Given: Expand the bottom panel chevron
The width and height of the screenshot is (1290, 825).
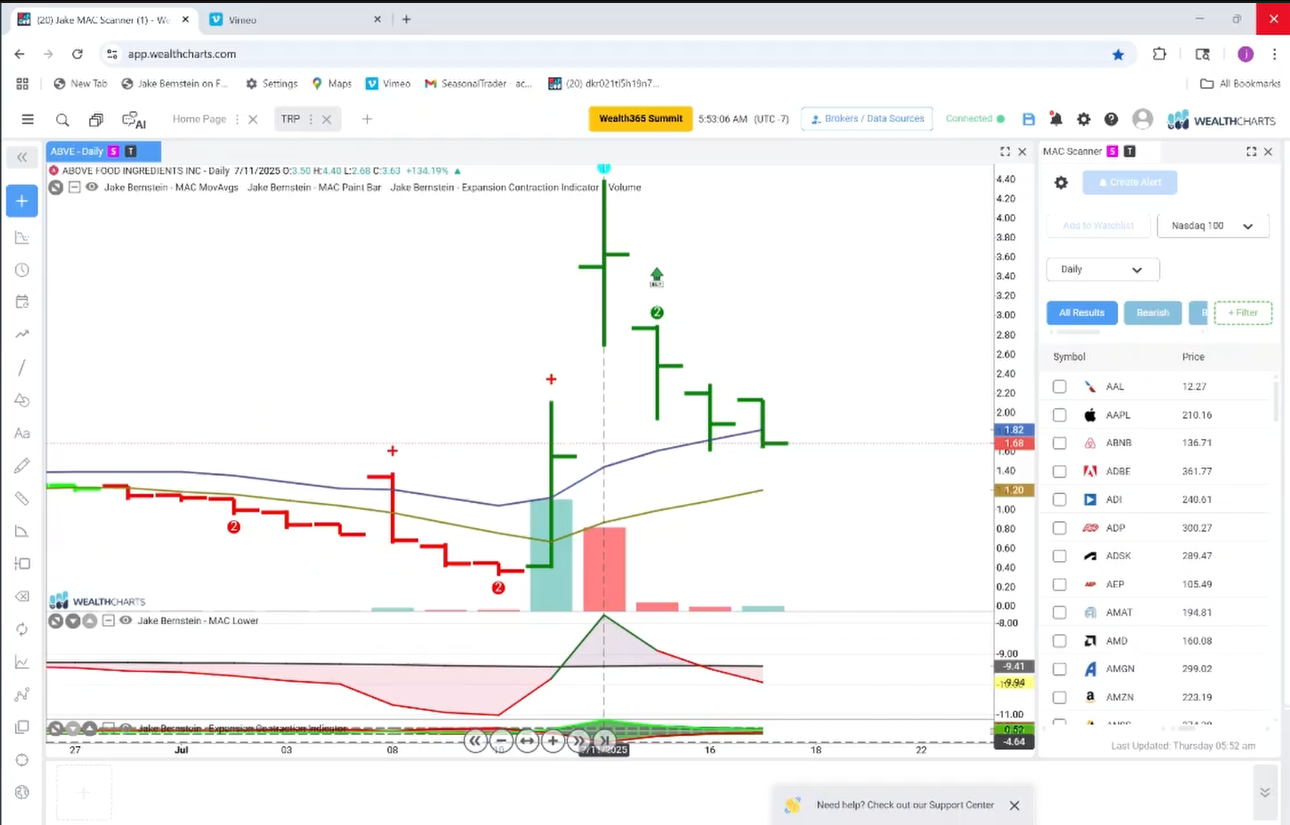Looking at the screenshot, I should coord(1265,792).
